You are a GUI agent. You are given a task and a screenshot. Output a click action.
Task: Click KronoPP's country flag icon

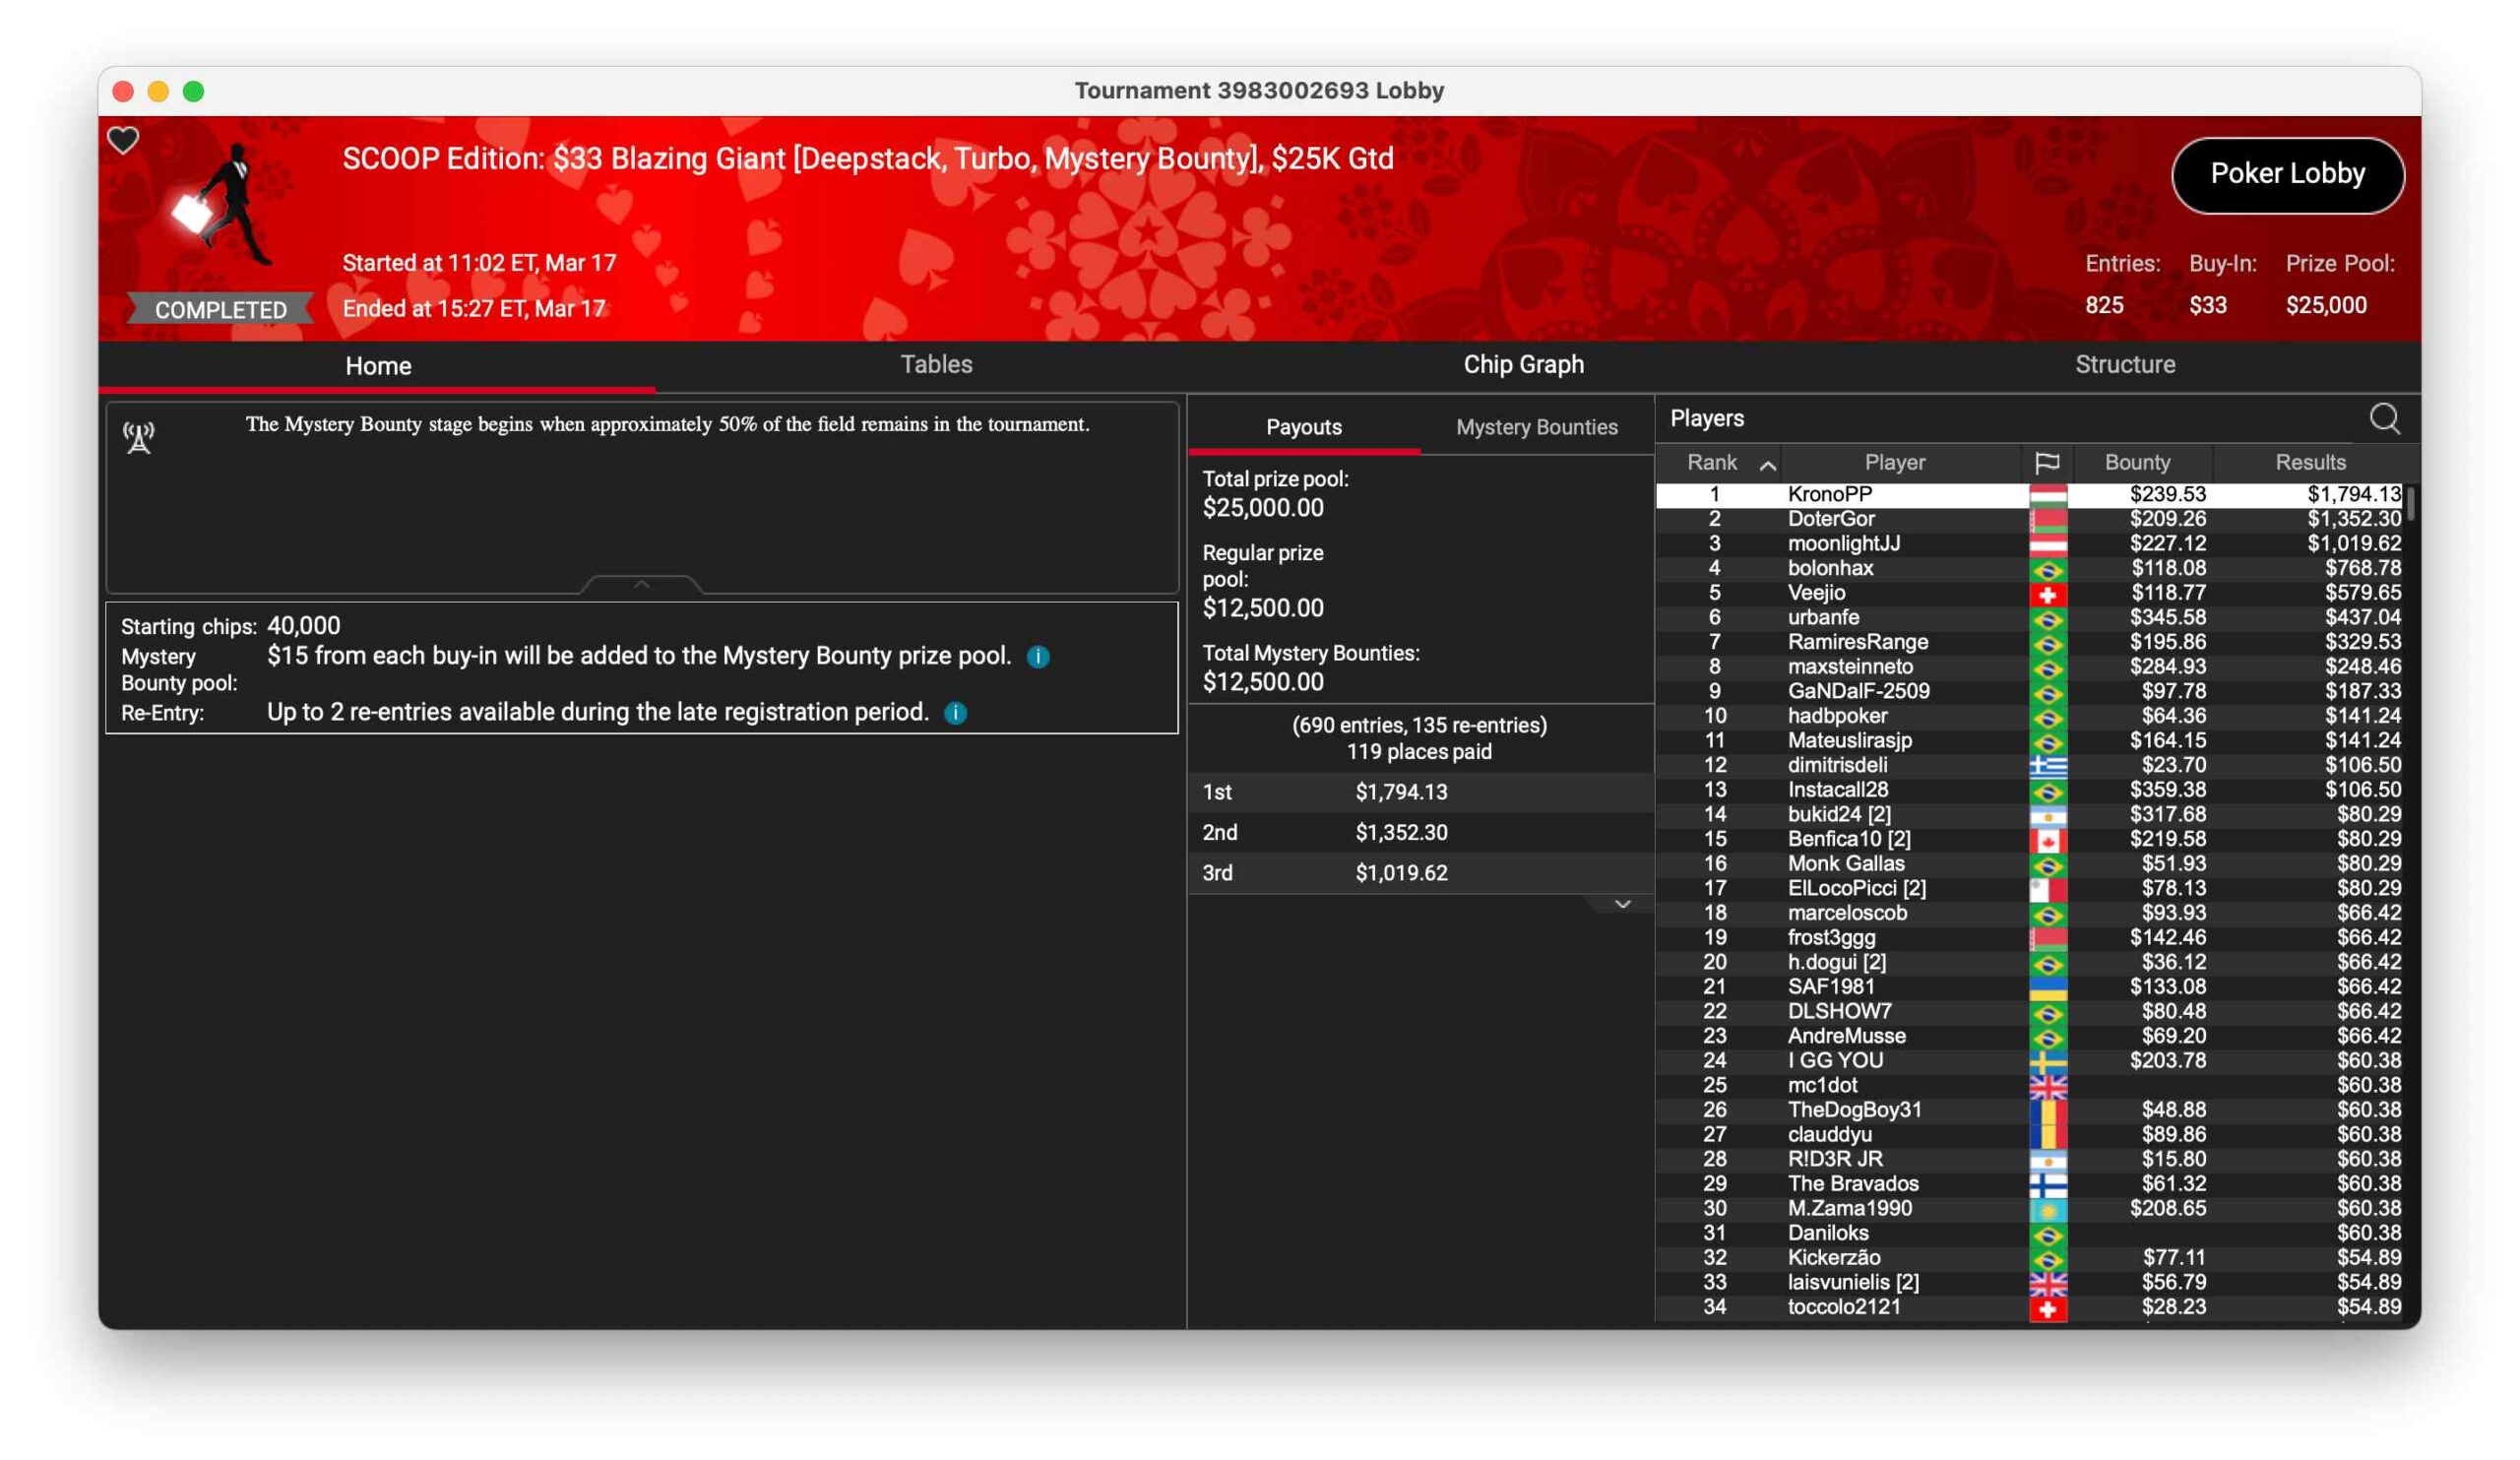(2047, 495)
